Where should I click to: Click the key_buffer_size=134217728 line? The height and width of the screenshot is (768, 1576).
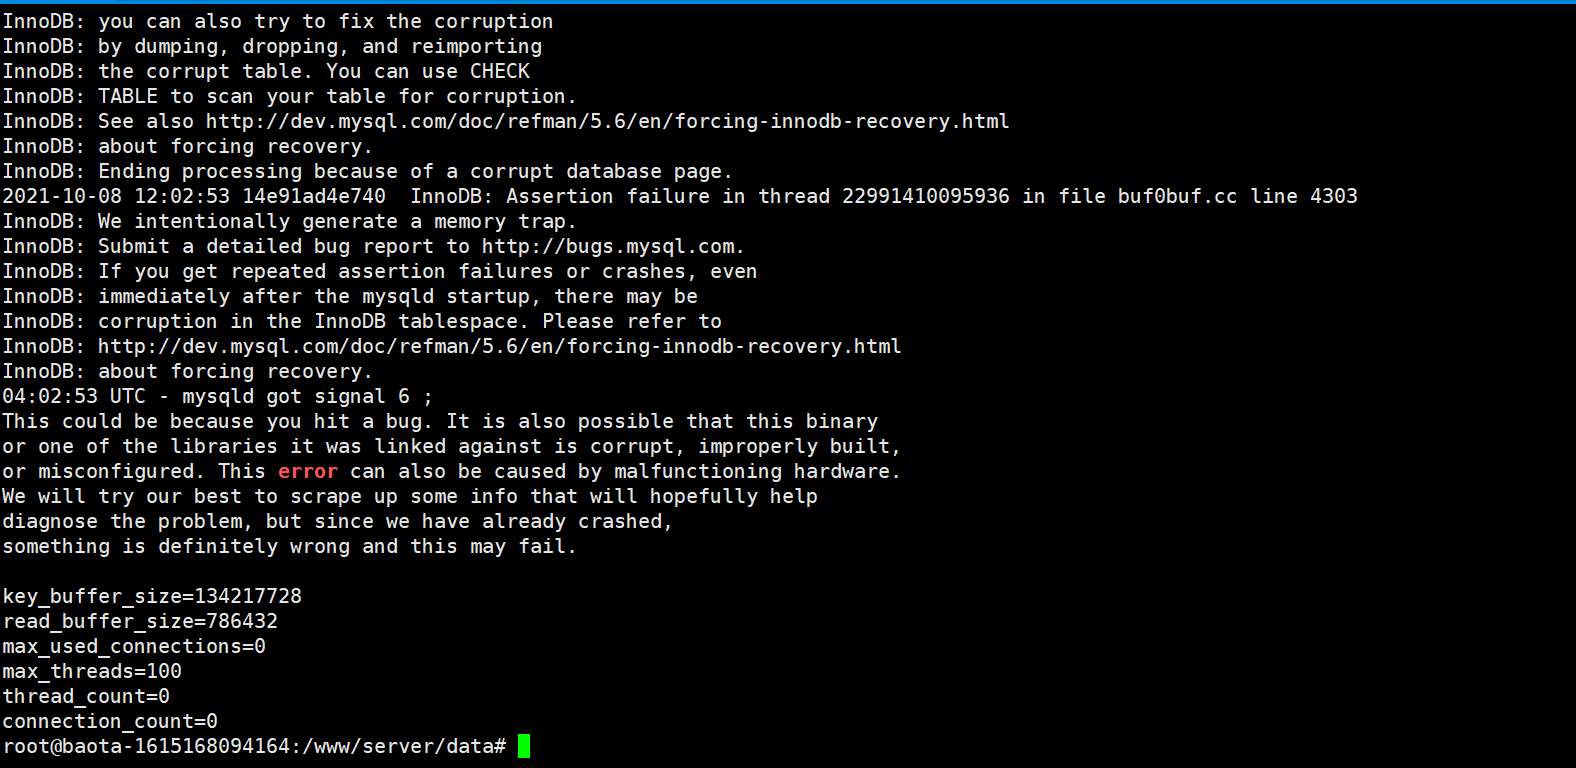(x=152, y=596)
